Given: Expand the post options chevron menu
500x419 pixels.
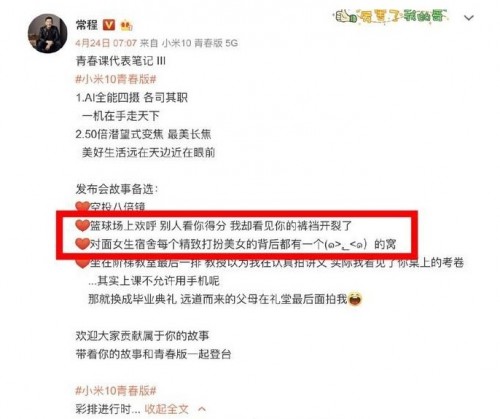Looking at the screenshot, I should 469,18.
